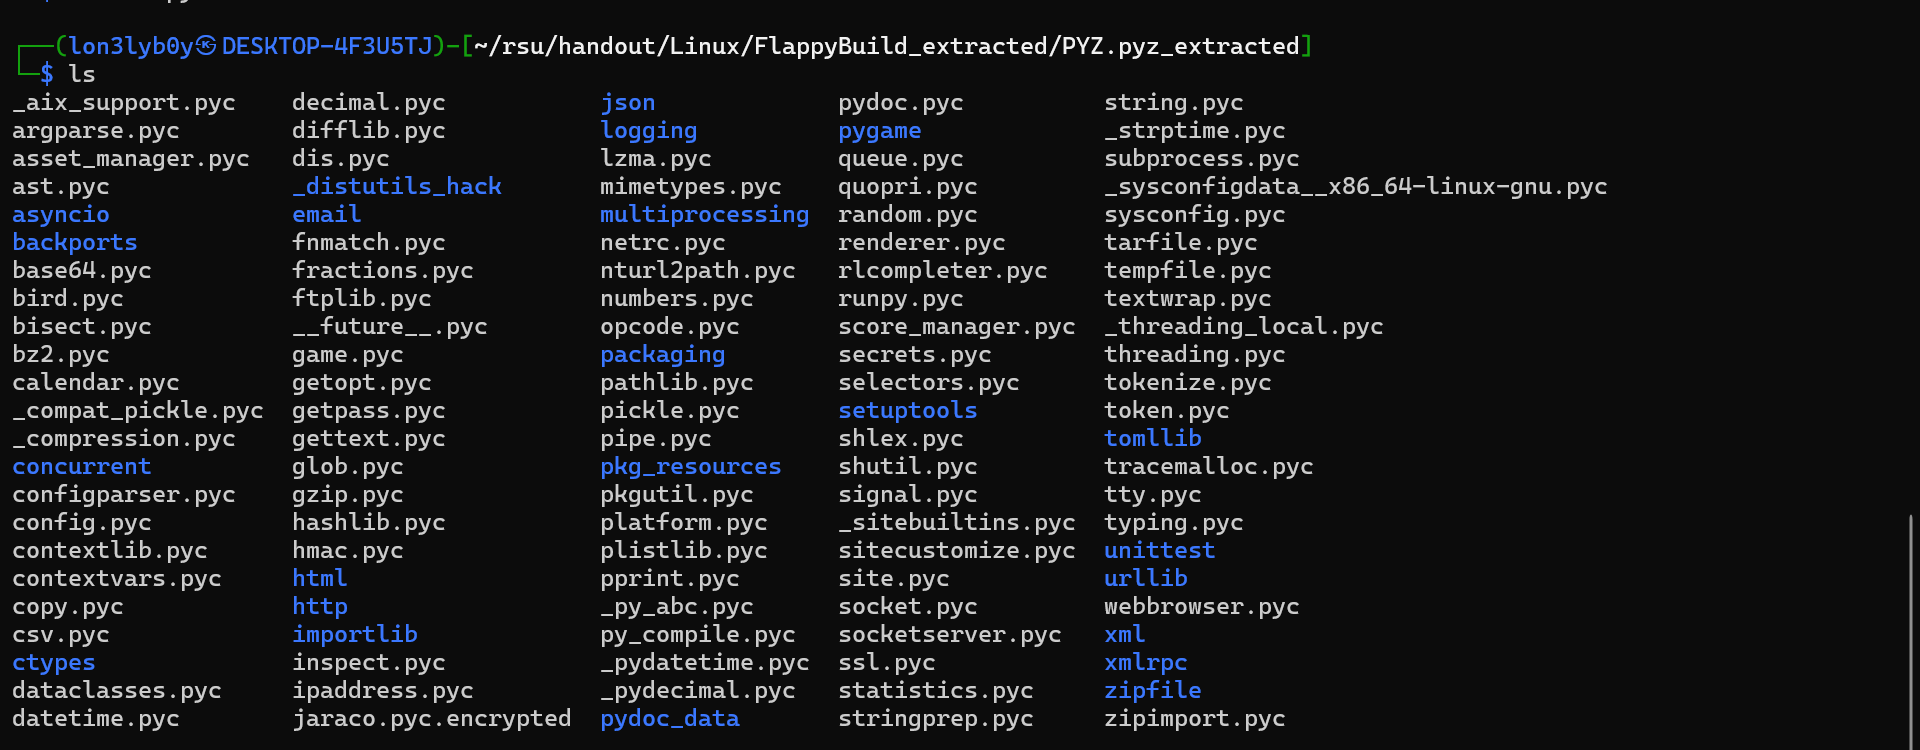Click the setuptools directory name

pyautogui.click(x=907, y=411)
